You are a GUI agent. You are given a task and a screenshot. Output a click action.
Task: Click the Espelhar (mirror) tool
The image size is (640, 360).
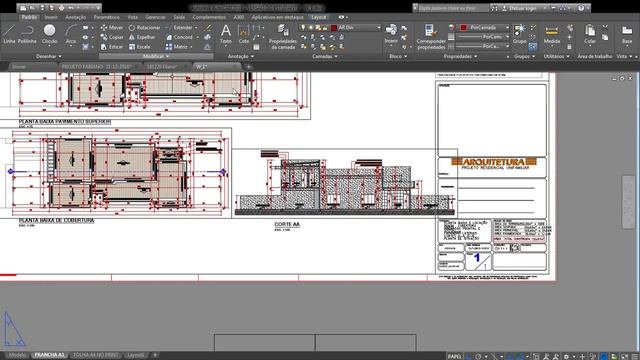[142, 37]
